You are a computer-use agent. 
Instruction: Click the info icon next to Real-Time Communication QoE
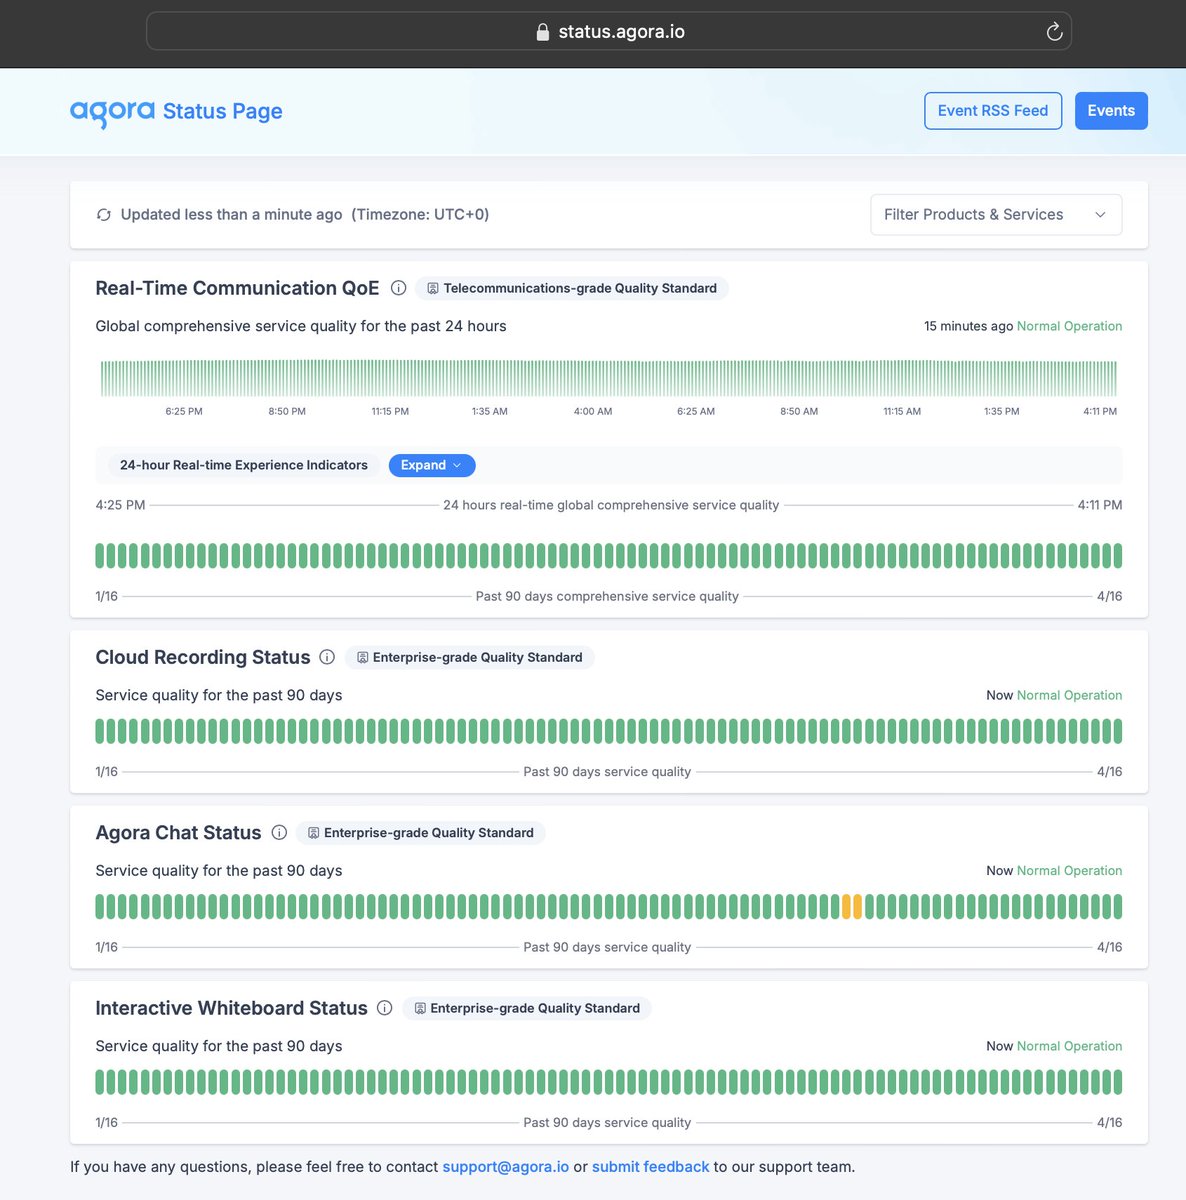click(x=398, y=288)
